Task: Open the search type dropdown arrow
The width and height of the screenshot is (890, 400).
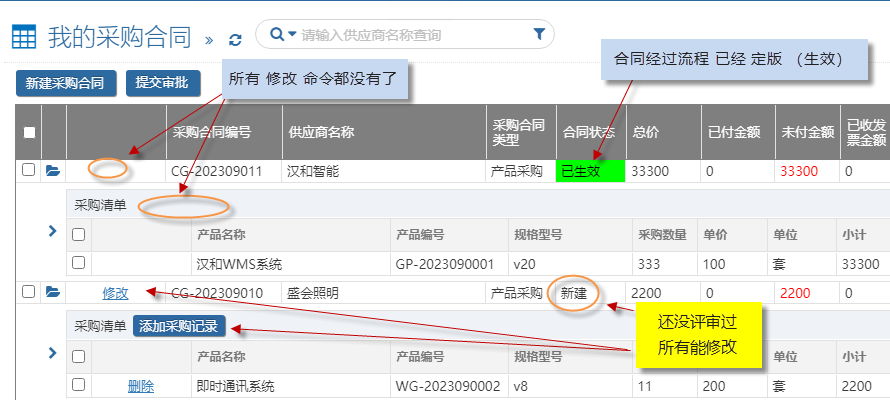Action: pos(292,35)
